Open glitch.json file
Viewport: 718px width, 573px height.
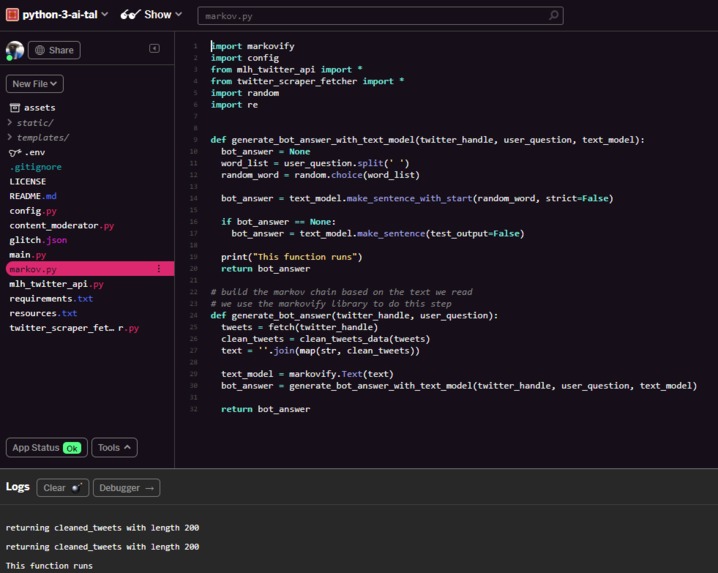38,240
